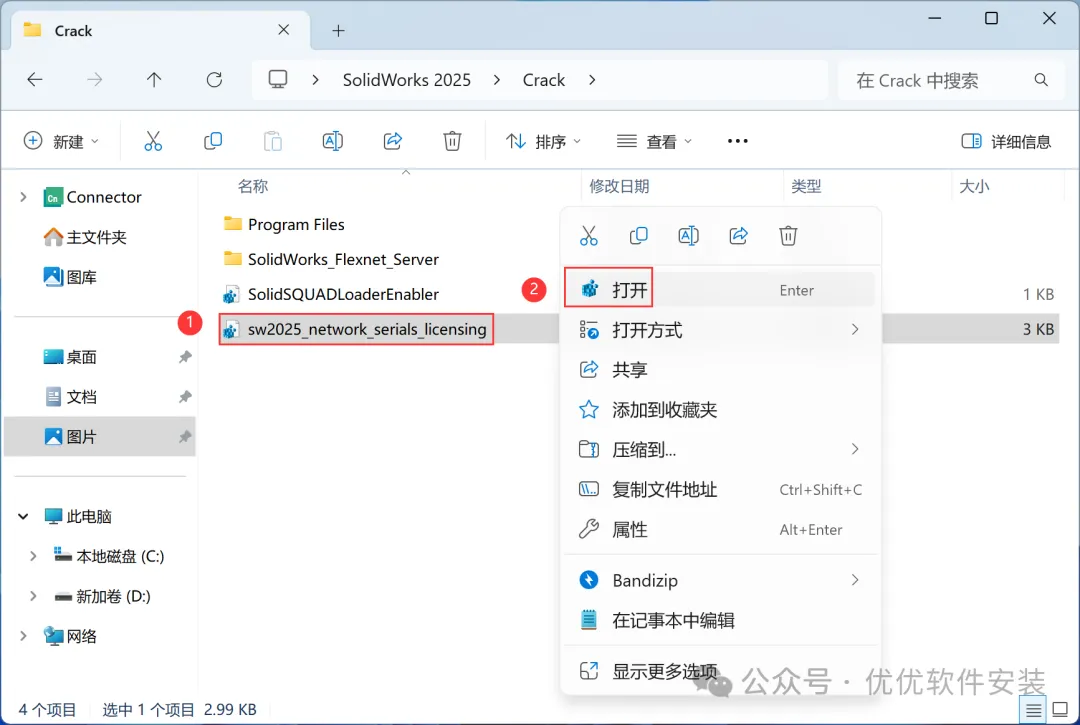Sort by the 大小 column header
Screen dimensions: 1080x725
pos(974,186)
